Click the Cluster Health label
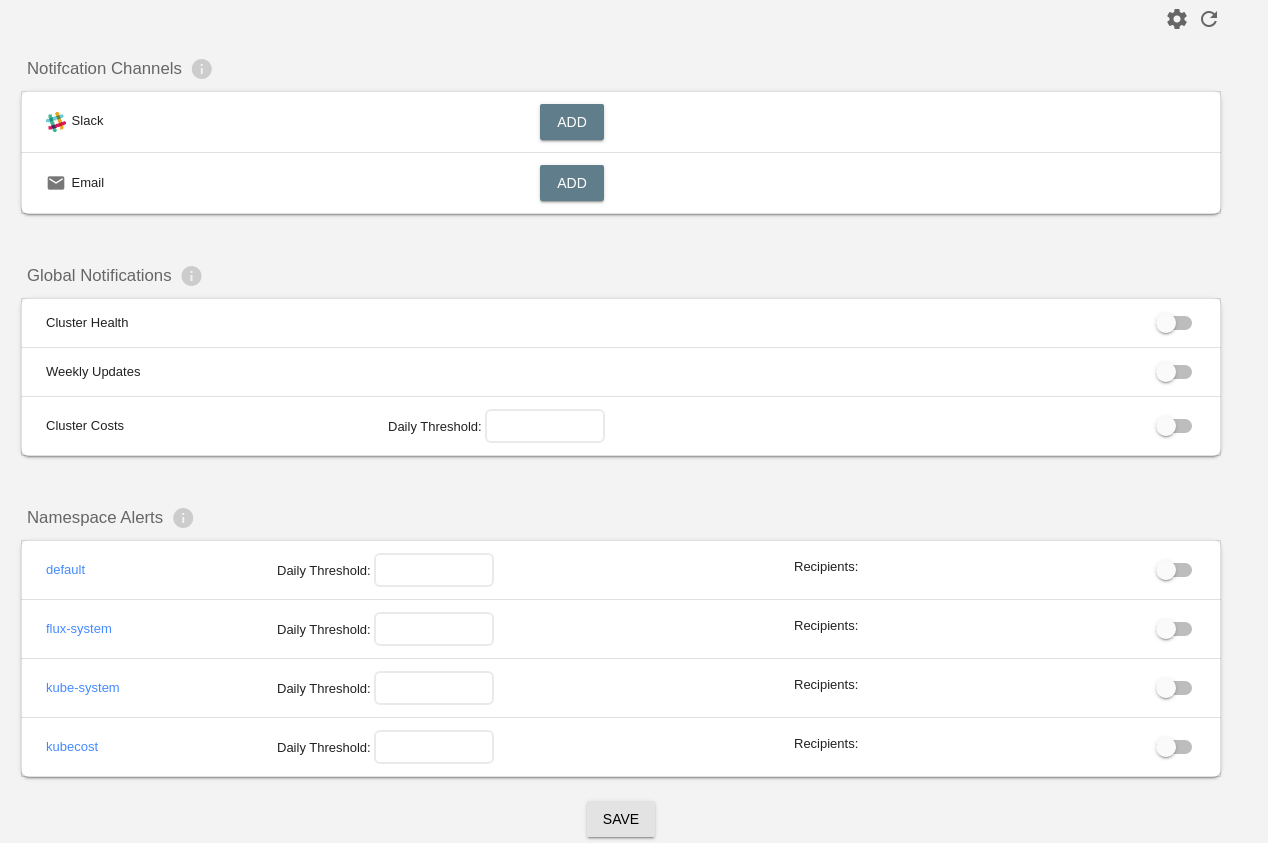The height and width of the screenshot is (843, 1268). pyautogui.click(x=87, y=323)
